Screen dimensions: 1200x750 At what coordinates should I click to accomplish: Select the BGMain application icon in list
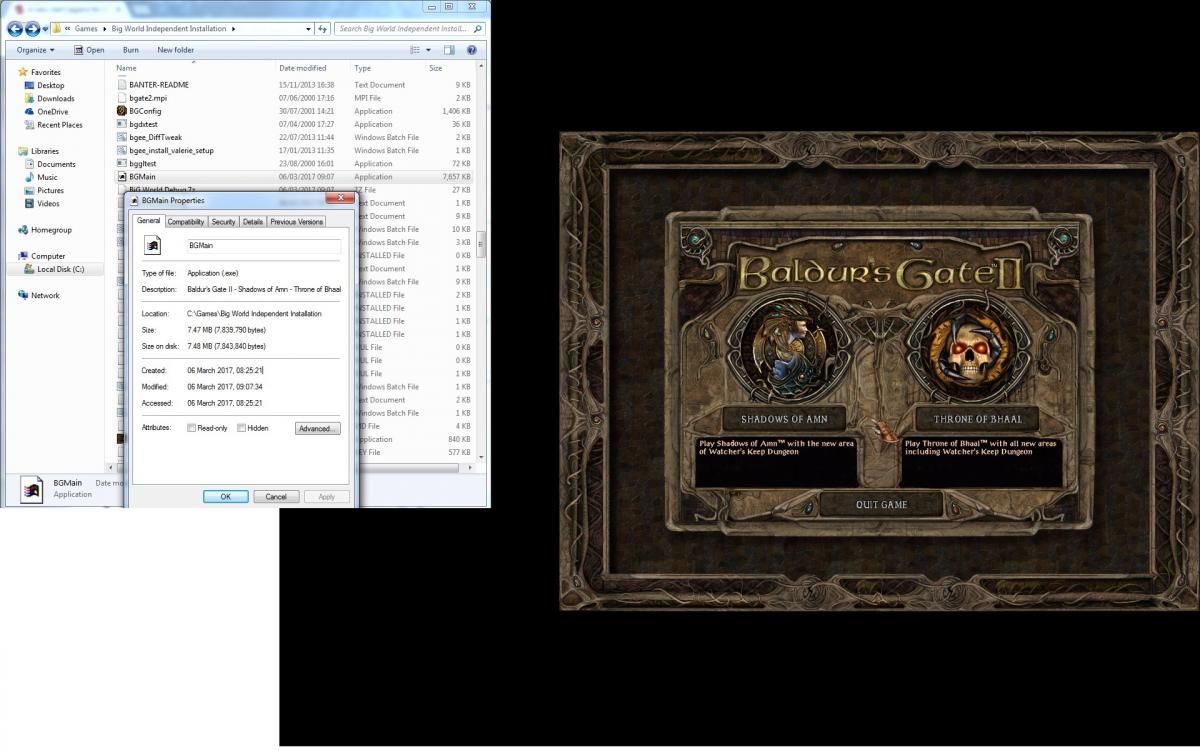pyautogui.click(x=122, y=176)
